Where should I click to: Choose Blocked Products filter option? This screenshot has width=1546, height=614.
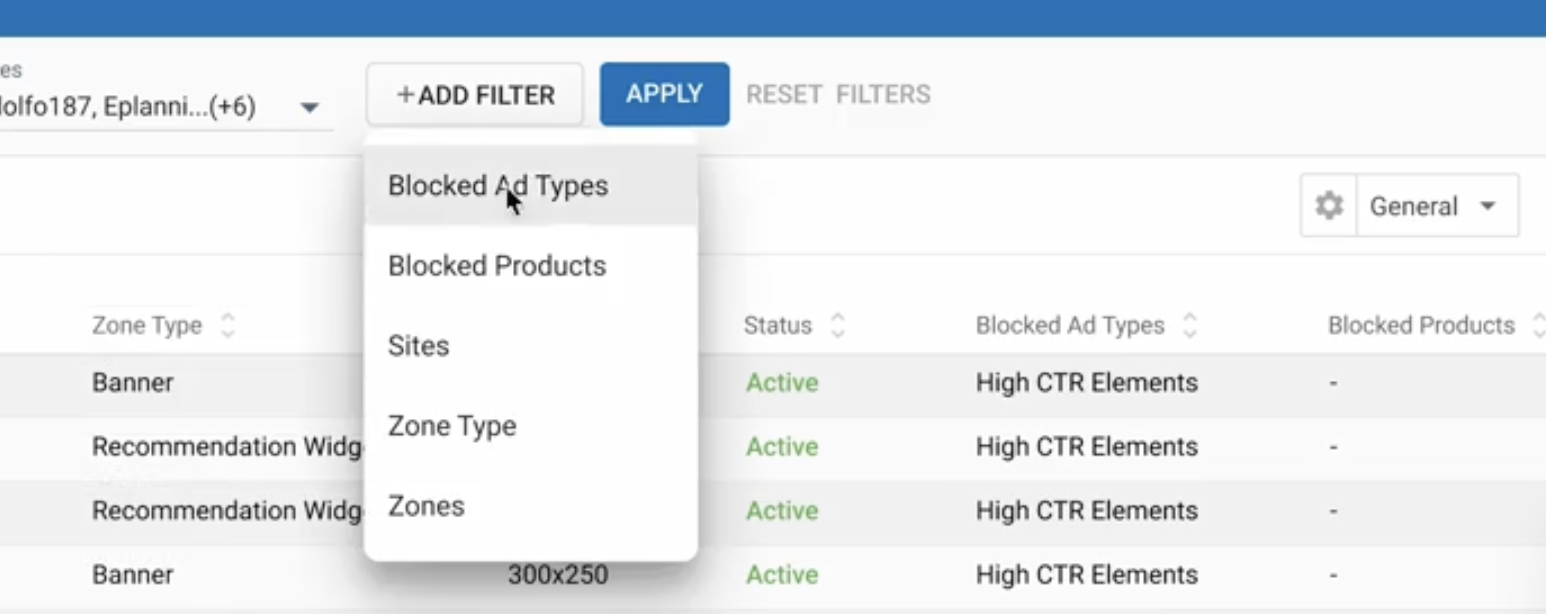pos(531,266)
